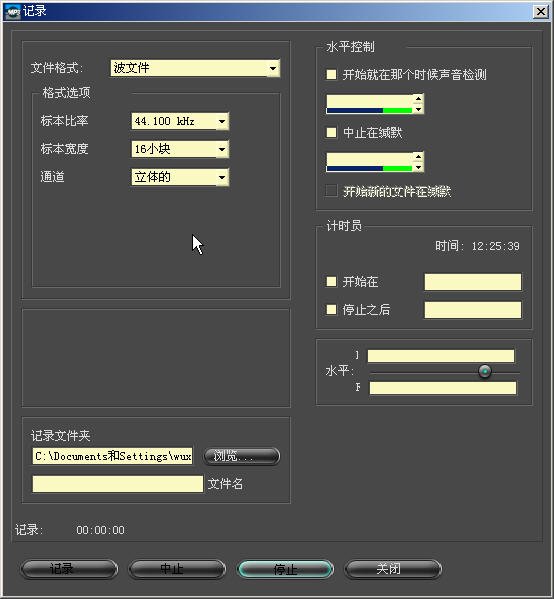Click the 记录 button at bottom
Screen dimensions: 554x599
coord(69,569)
